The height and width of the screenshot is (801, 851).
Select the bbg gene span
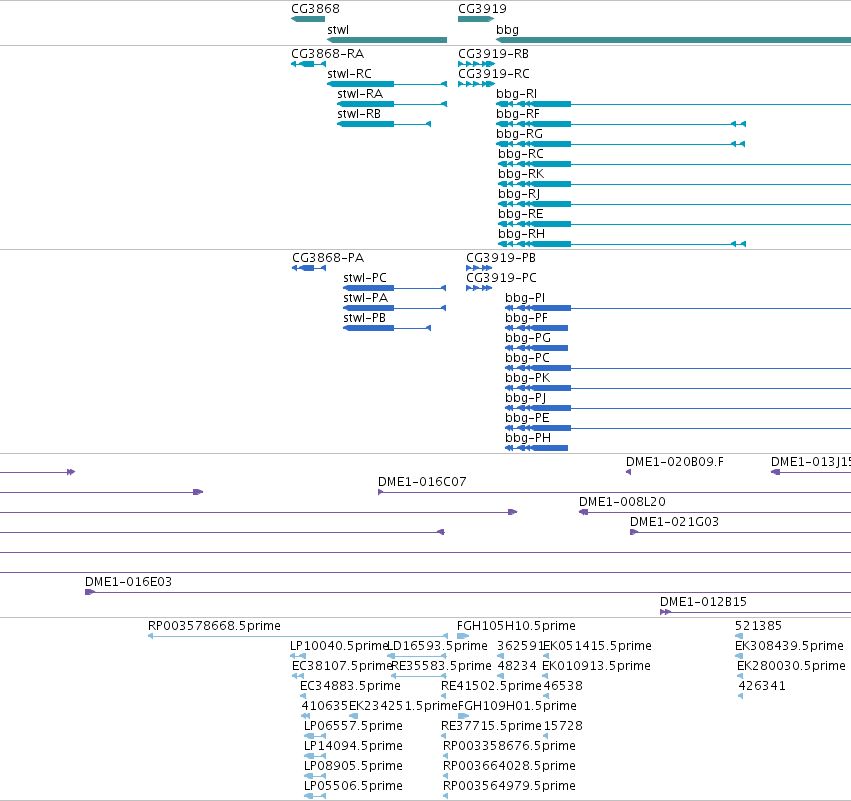(x=674, y=40)
